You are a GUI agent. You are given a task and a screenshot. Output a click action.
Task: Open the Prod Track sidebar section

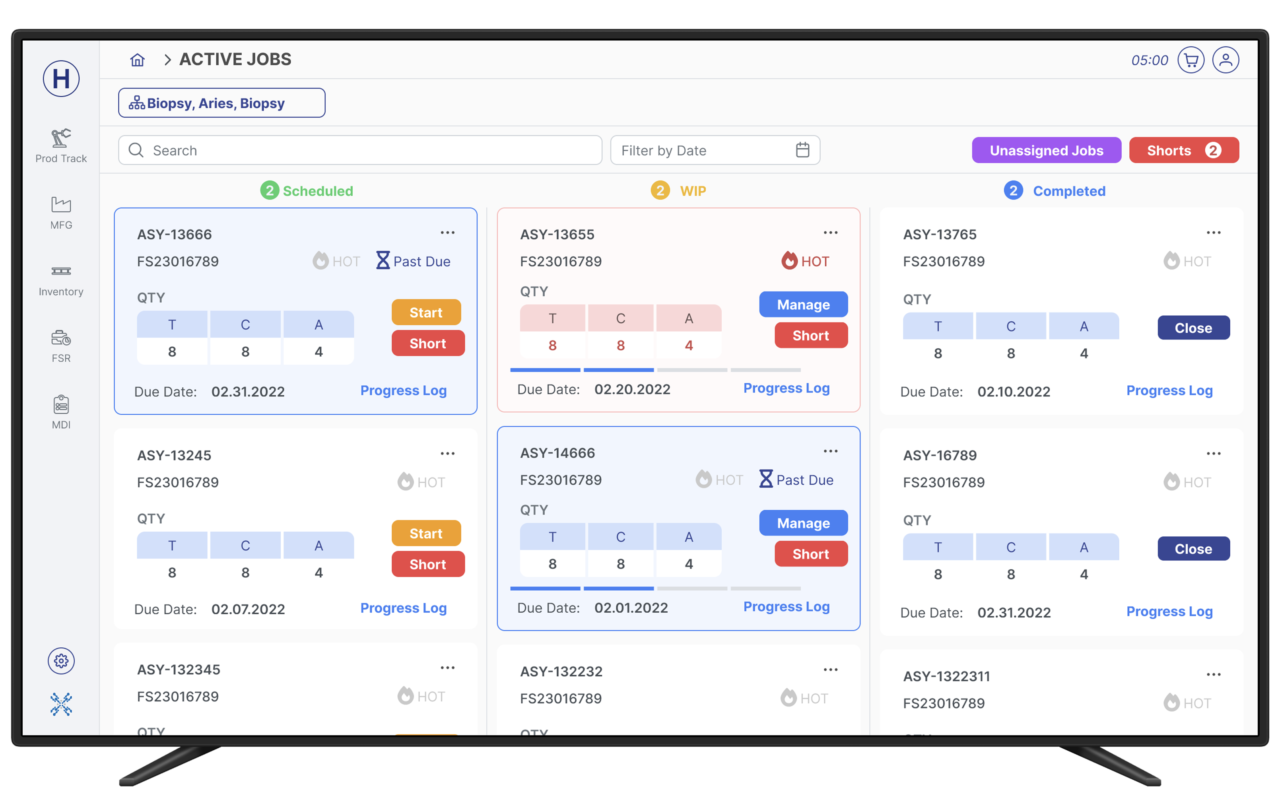click(61, 145)
